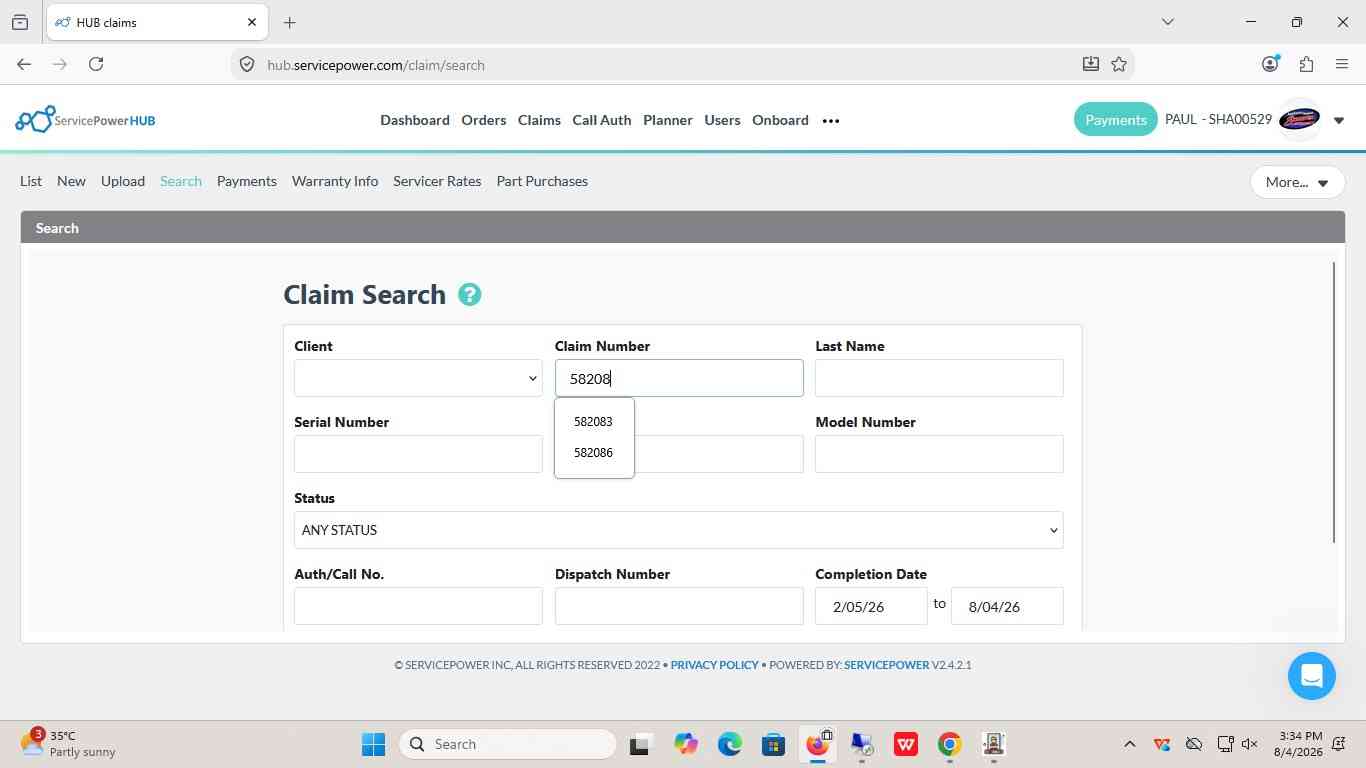Click the browser reload icon
This screenshot has width=1366, height=768.
pos(96,64)
